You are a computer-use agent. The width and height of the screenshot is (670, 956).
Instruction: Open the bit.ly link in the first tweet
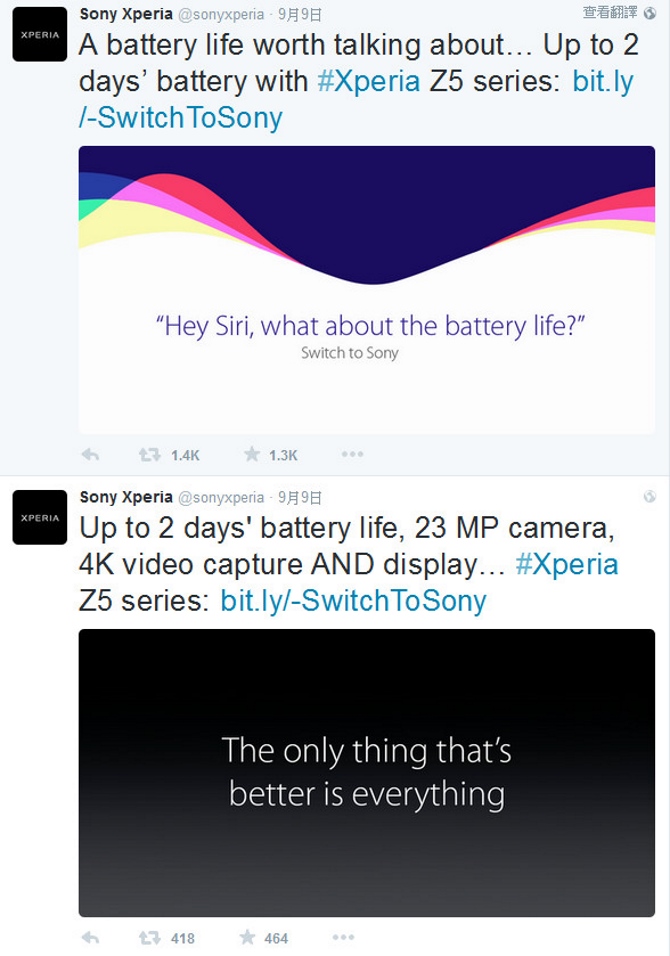coord(603,81)
